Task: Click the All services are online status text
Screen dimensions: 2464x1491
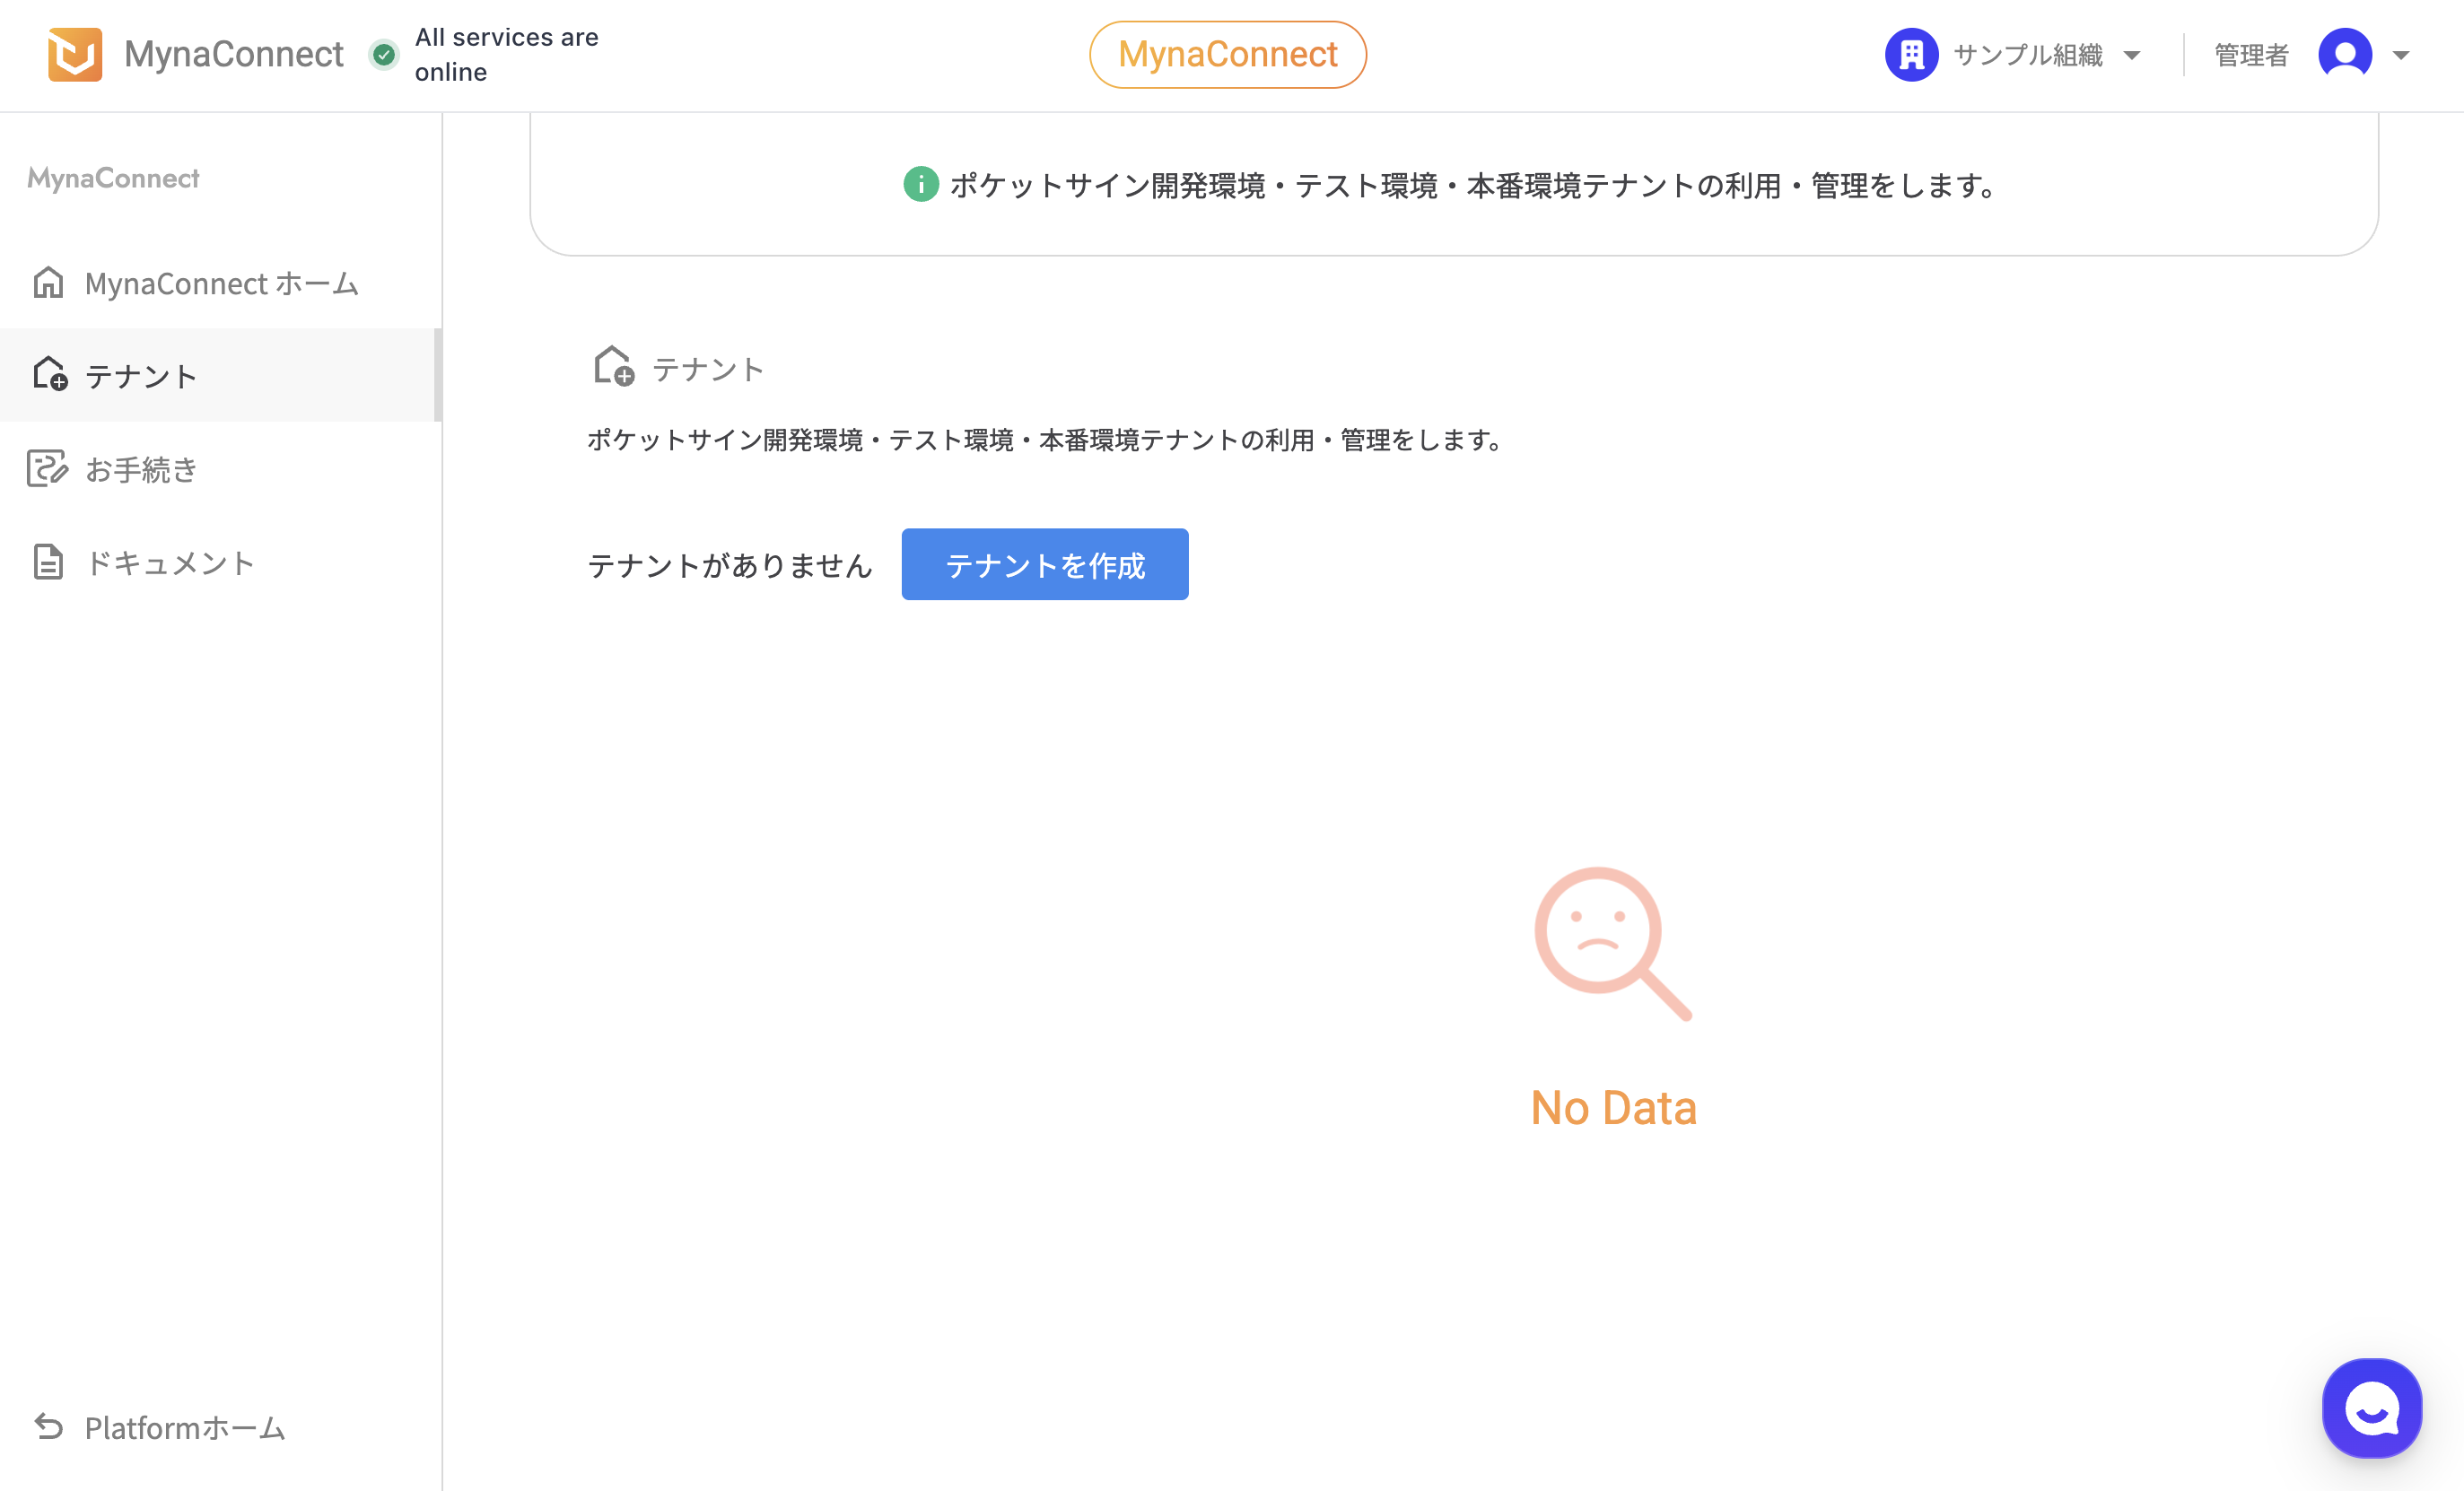Action: pos(506,54)
